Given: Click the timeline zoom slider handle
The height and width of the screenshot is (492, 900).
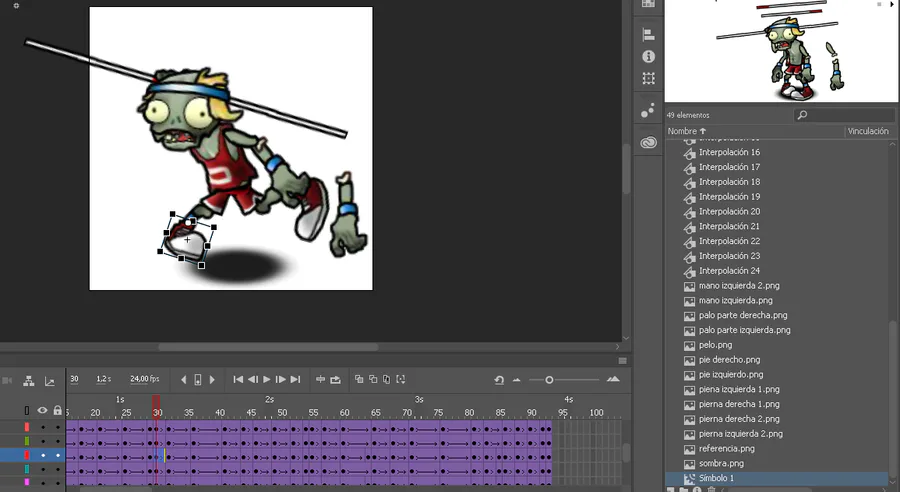Looking at the screenshot, I should pyautogui.click(x=549, y=380).
